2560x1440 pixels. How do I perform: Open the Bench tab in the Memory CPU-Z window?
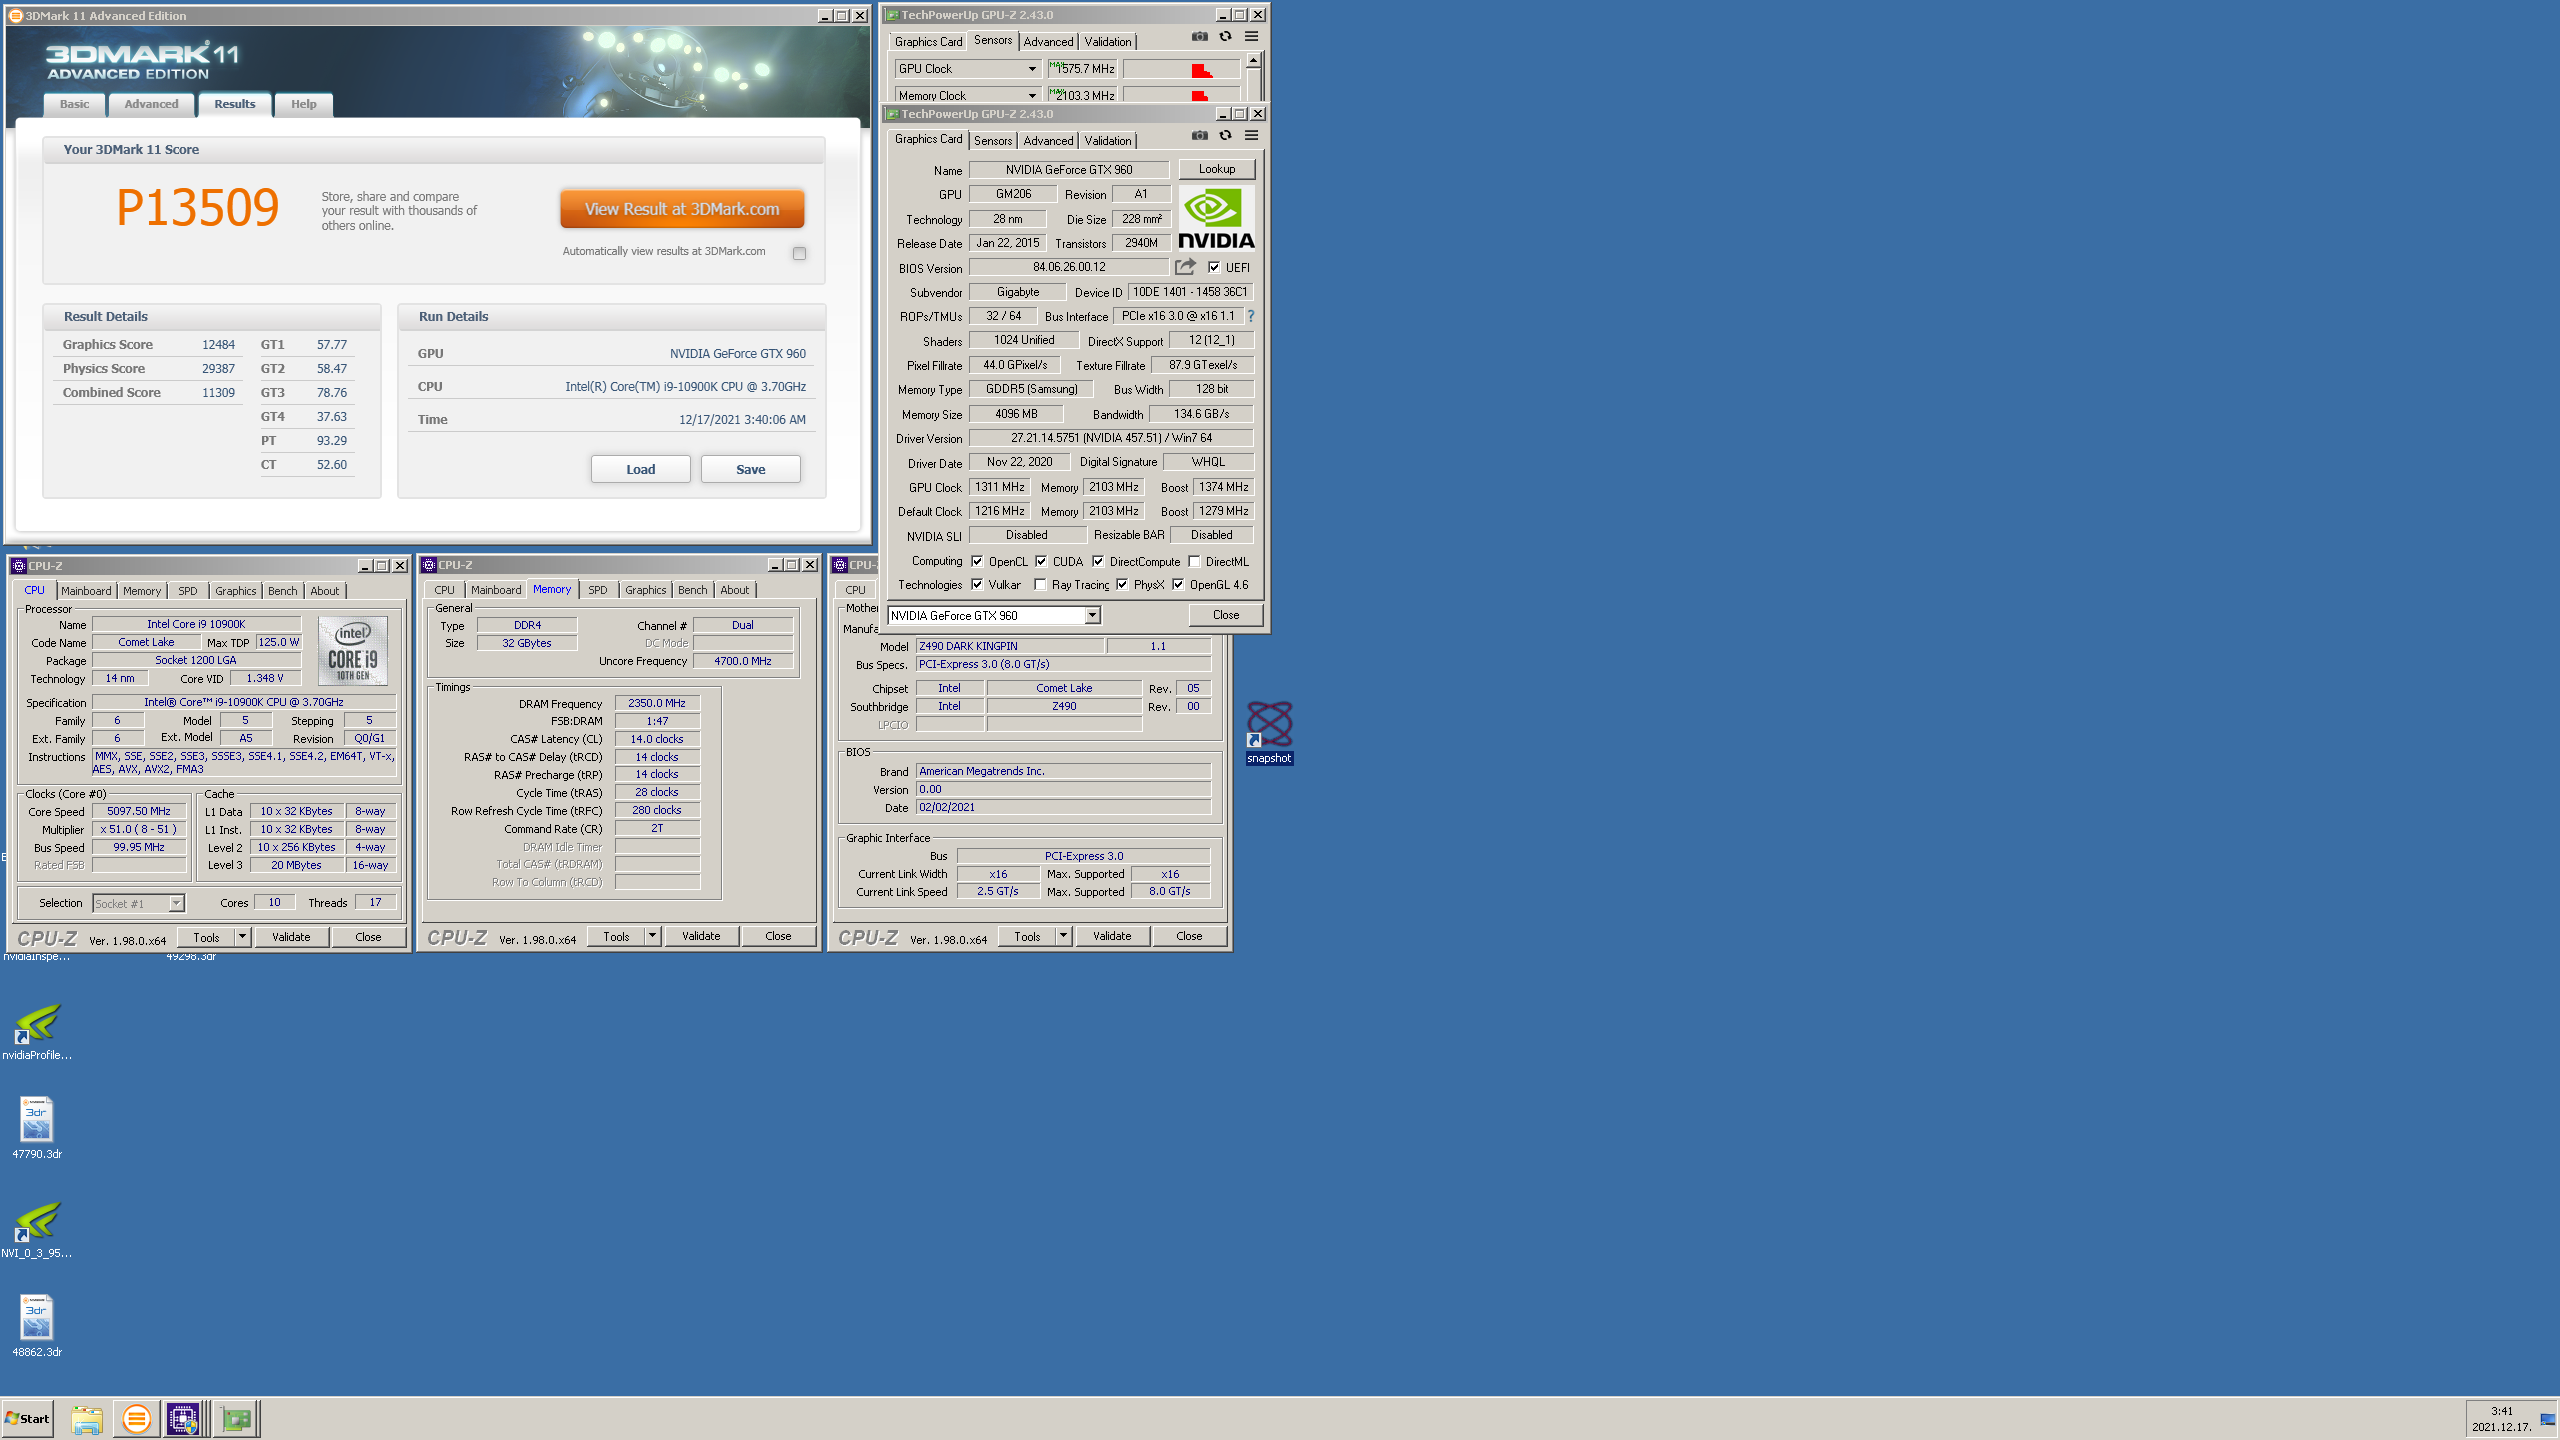[x=692, y=590]
